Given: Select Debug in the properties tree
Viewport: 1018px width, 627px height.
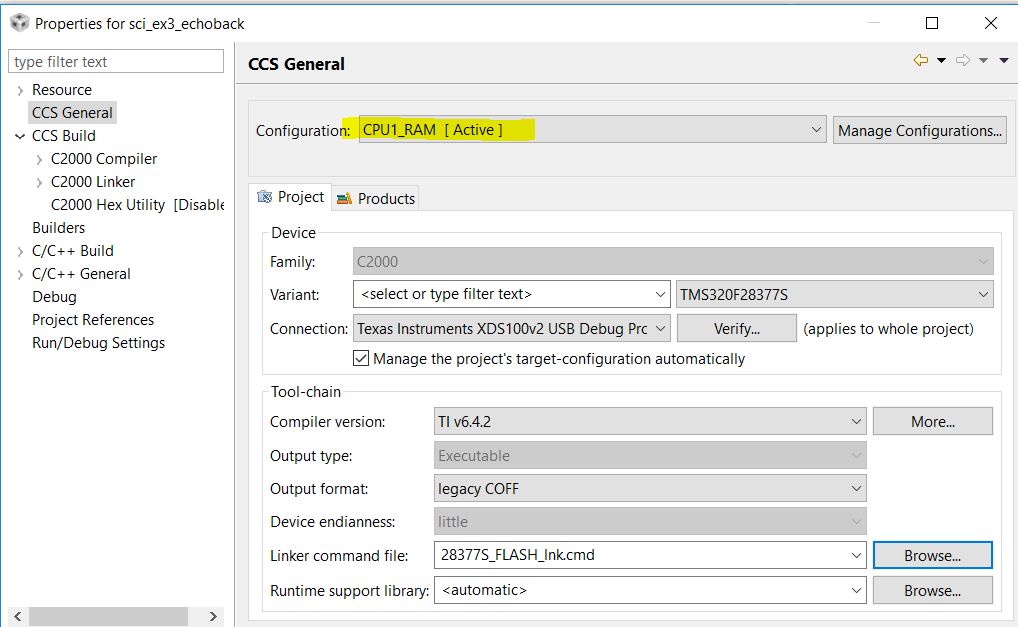Looking at the screenshot, I should coord(54,296).
